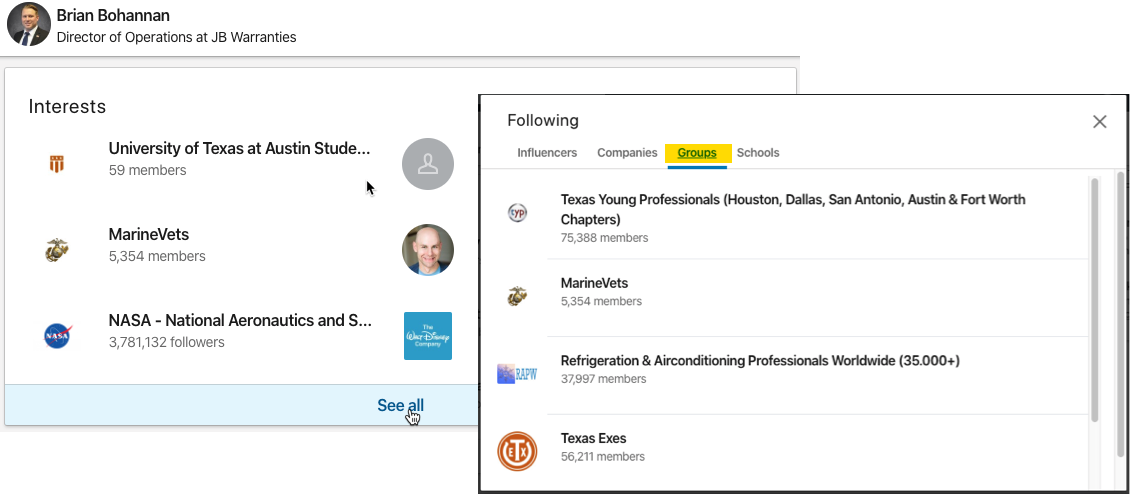
Task: Click the bald man's circular profile photo
Action: click(x=428, y=250)
